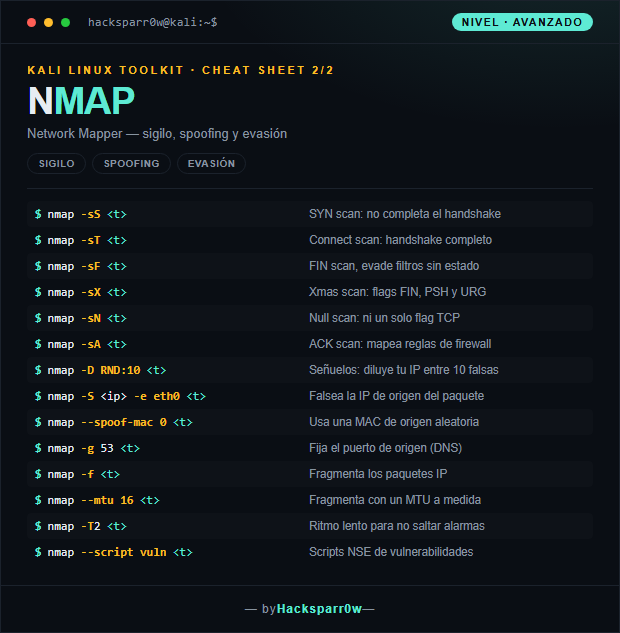Click the SYN scan description
Image resolution: width=620 pixels, height=633 pixels.
(x=405, y=214)
